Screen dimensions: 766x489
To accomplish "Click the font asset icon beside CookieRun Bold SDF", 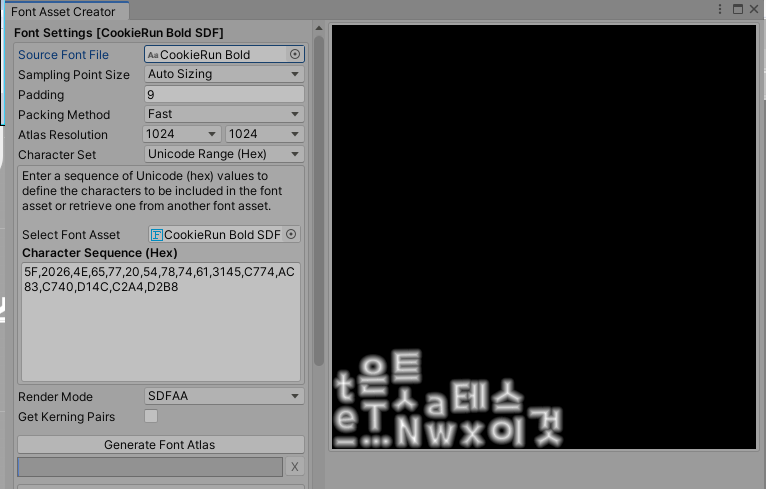I will click(x=156, y=235).
